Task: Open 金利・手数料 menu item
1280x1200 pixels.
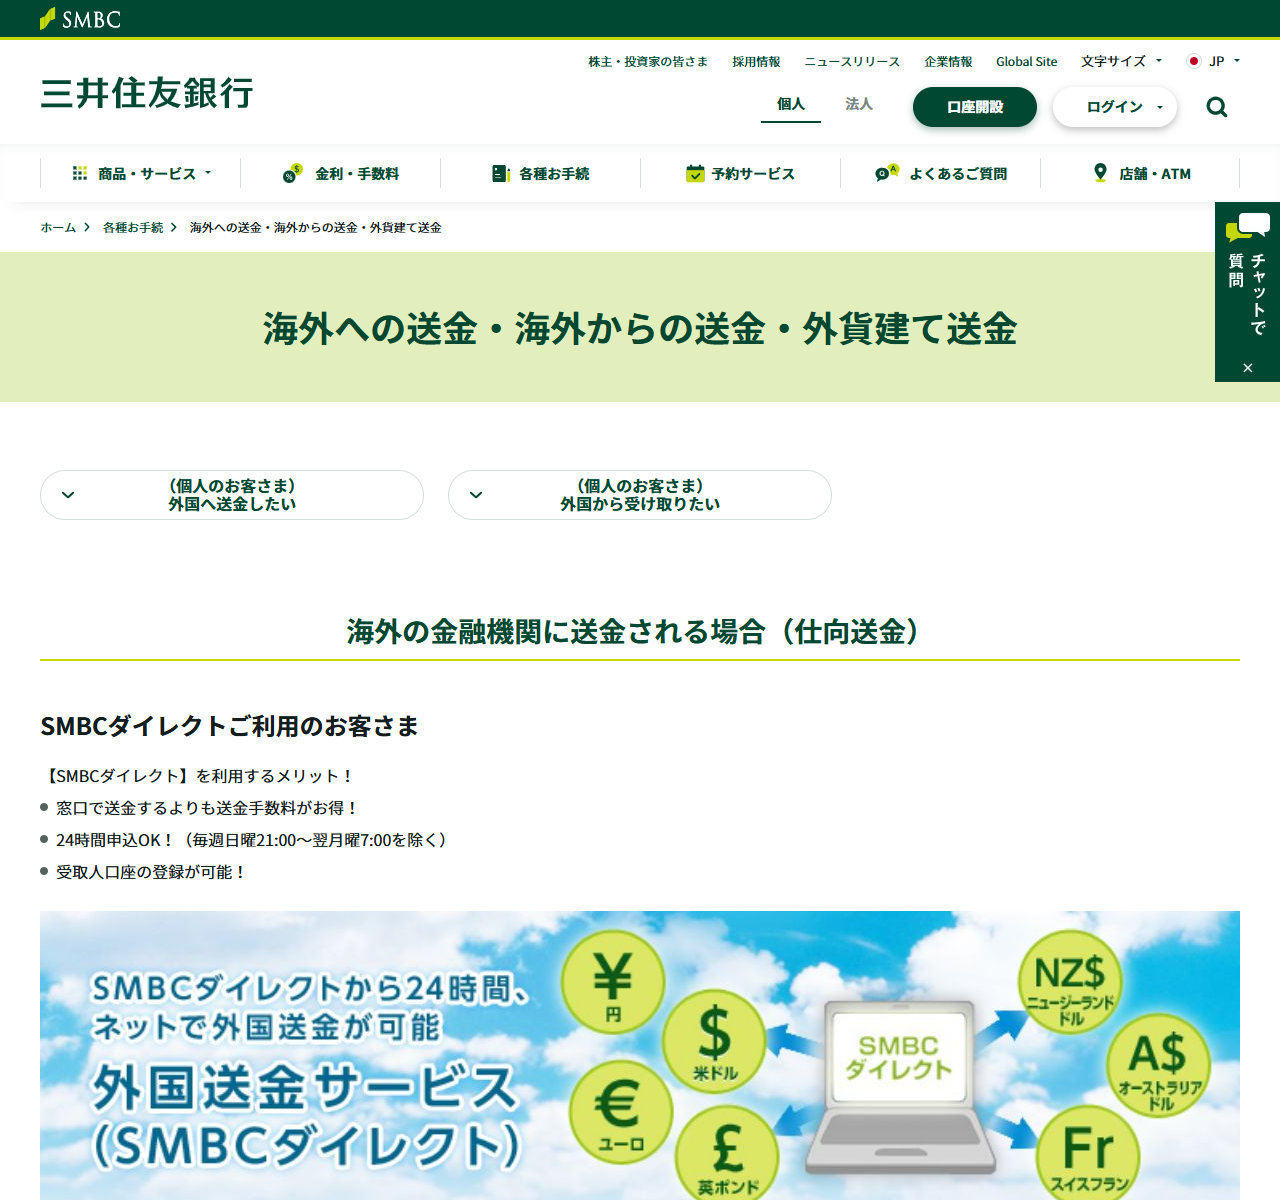Action: [341, 173]
